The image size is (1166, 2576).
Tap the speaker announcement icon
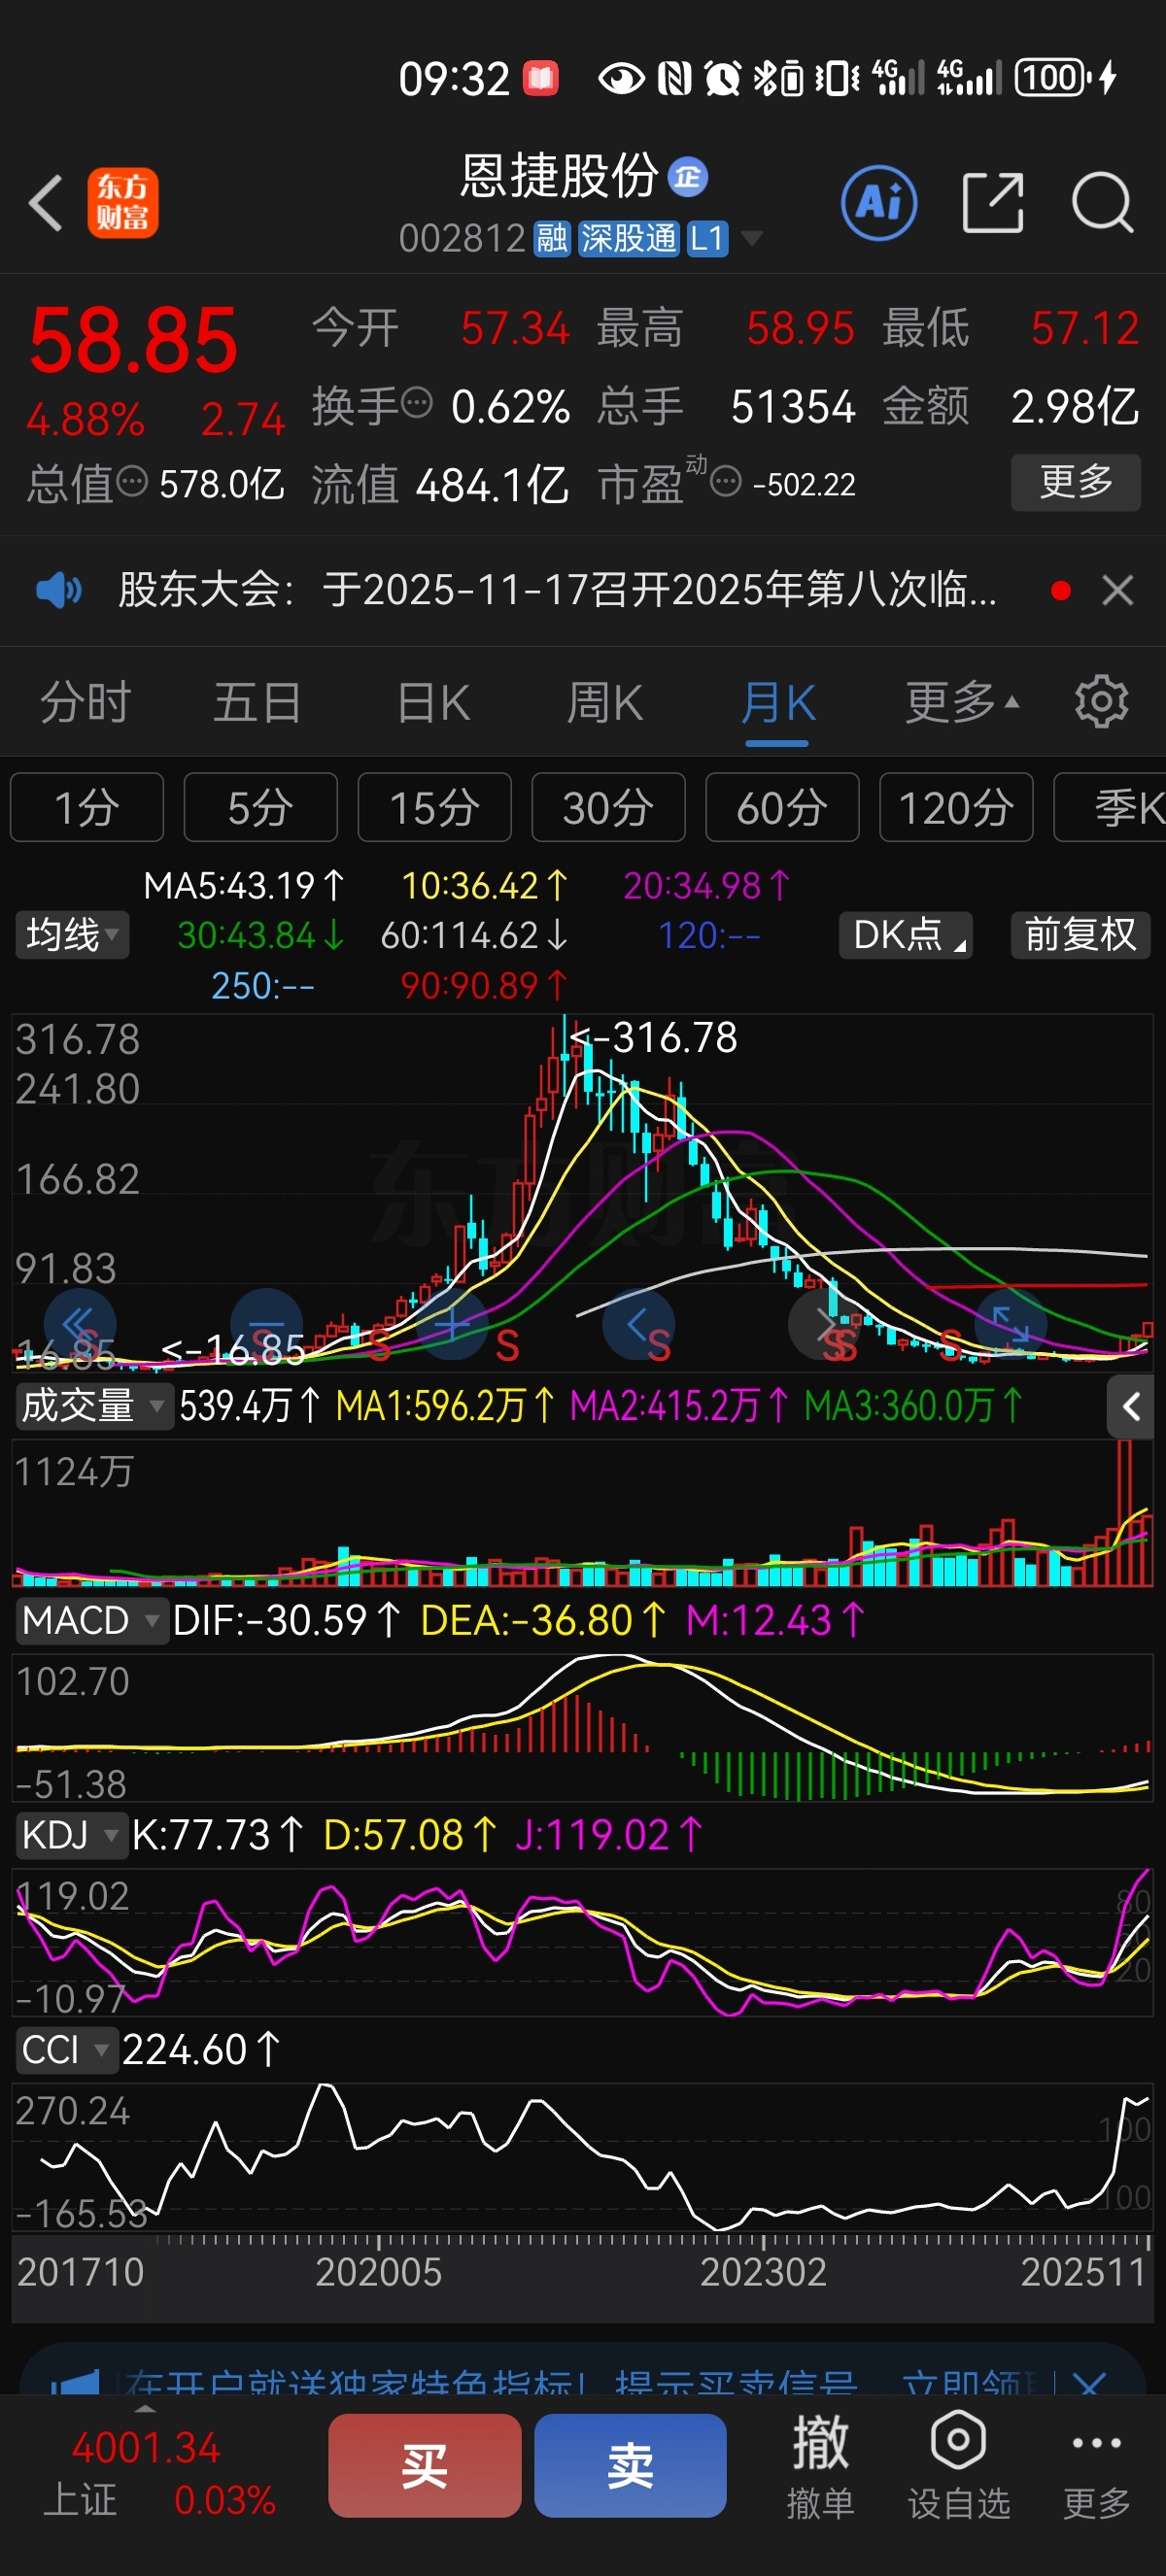(x=59, y=590)
